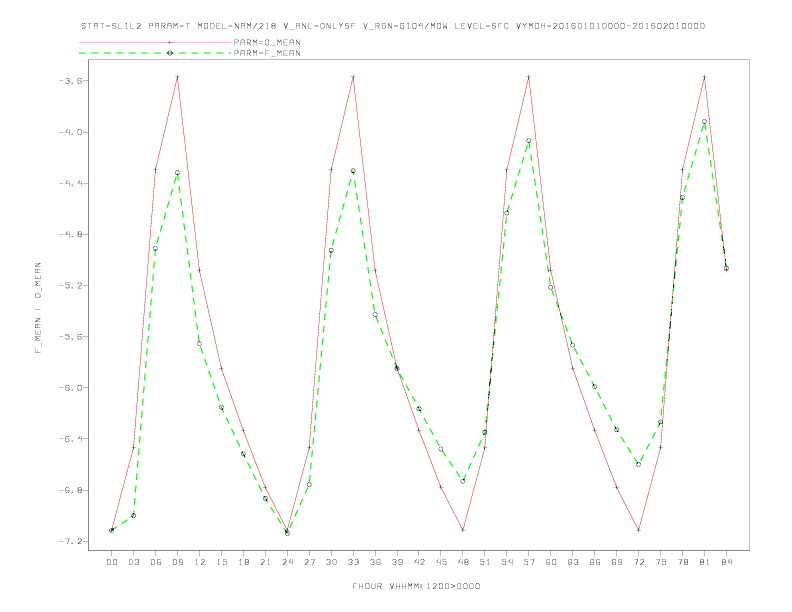Select the green F_MEAN circle marker at hour 09
The height and width of the screenshot is (612, 792).
tap(177, 173)
